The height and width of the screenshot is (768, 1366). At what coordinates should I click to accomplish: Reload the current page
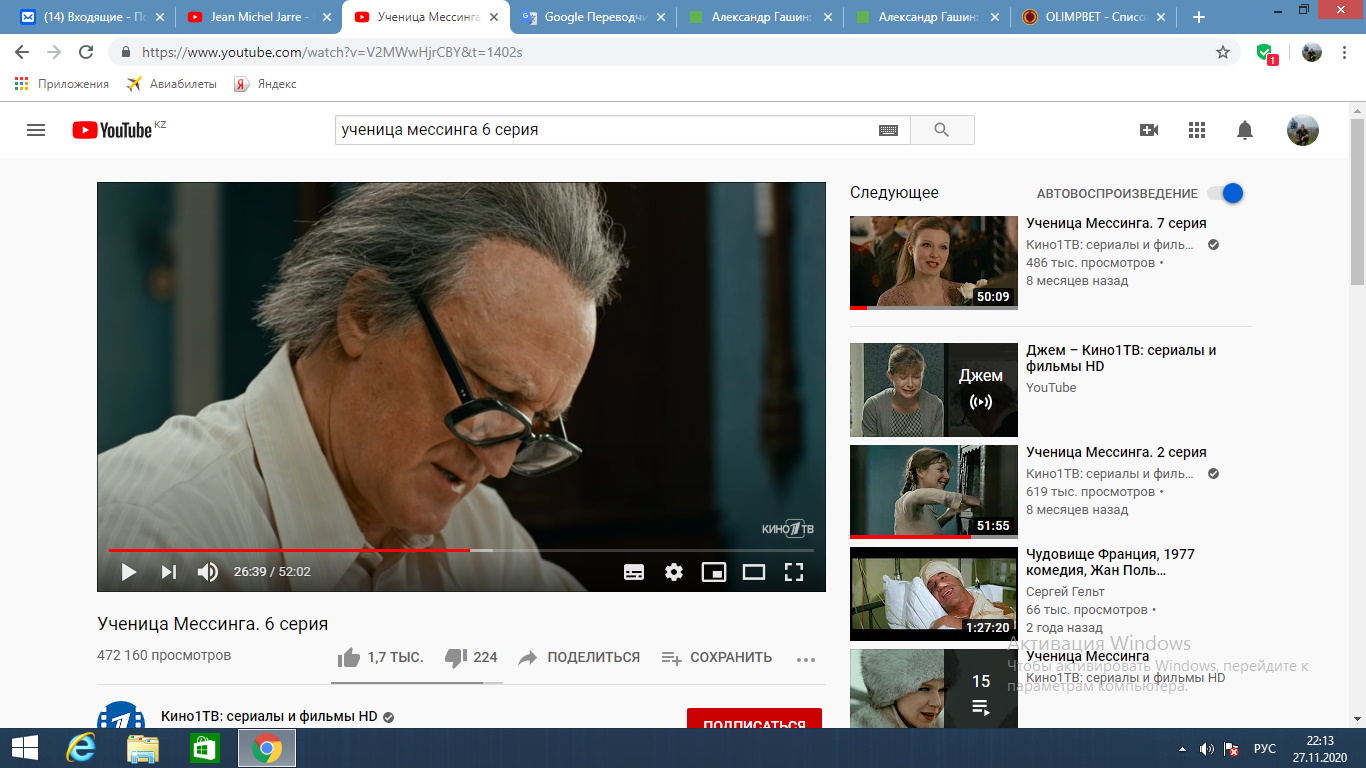pos(86,52)
